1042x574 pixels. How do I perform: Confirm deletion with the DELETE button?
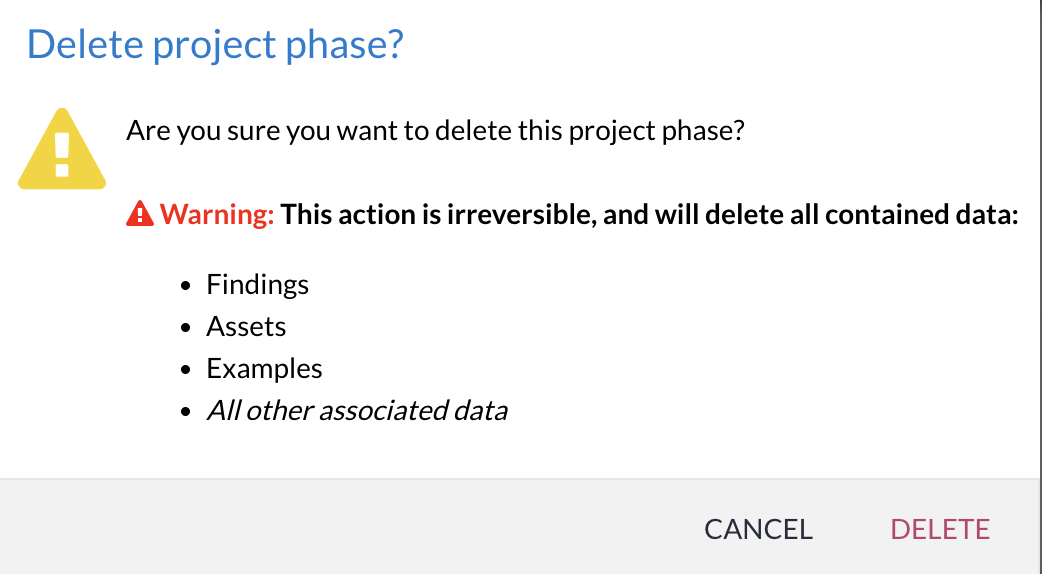coord(940,529)
